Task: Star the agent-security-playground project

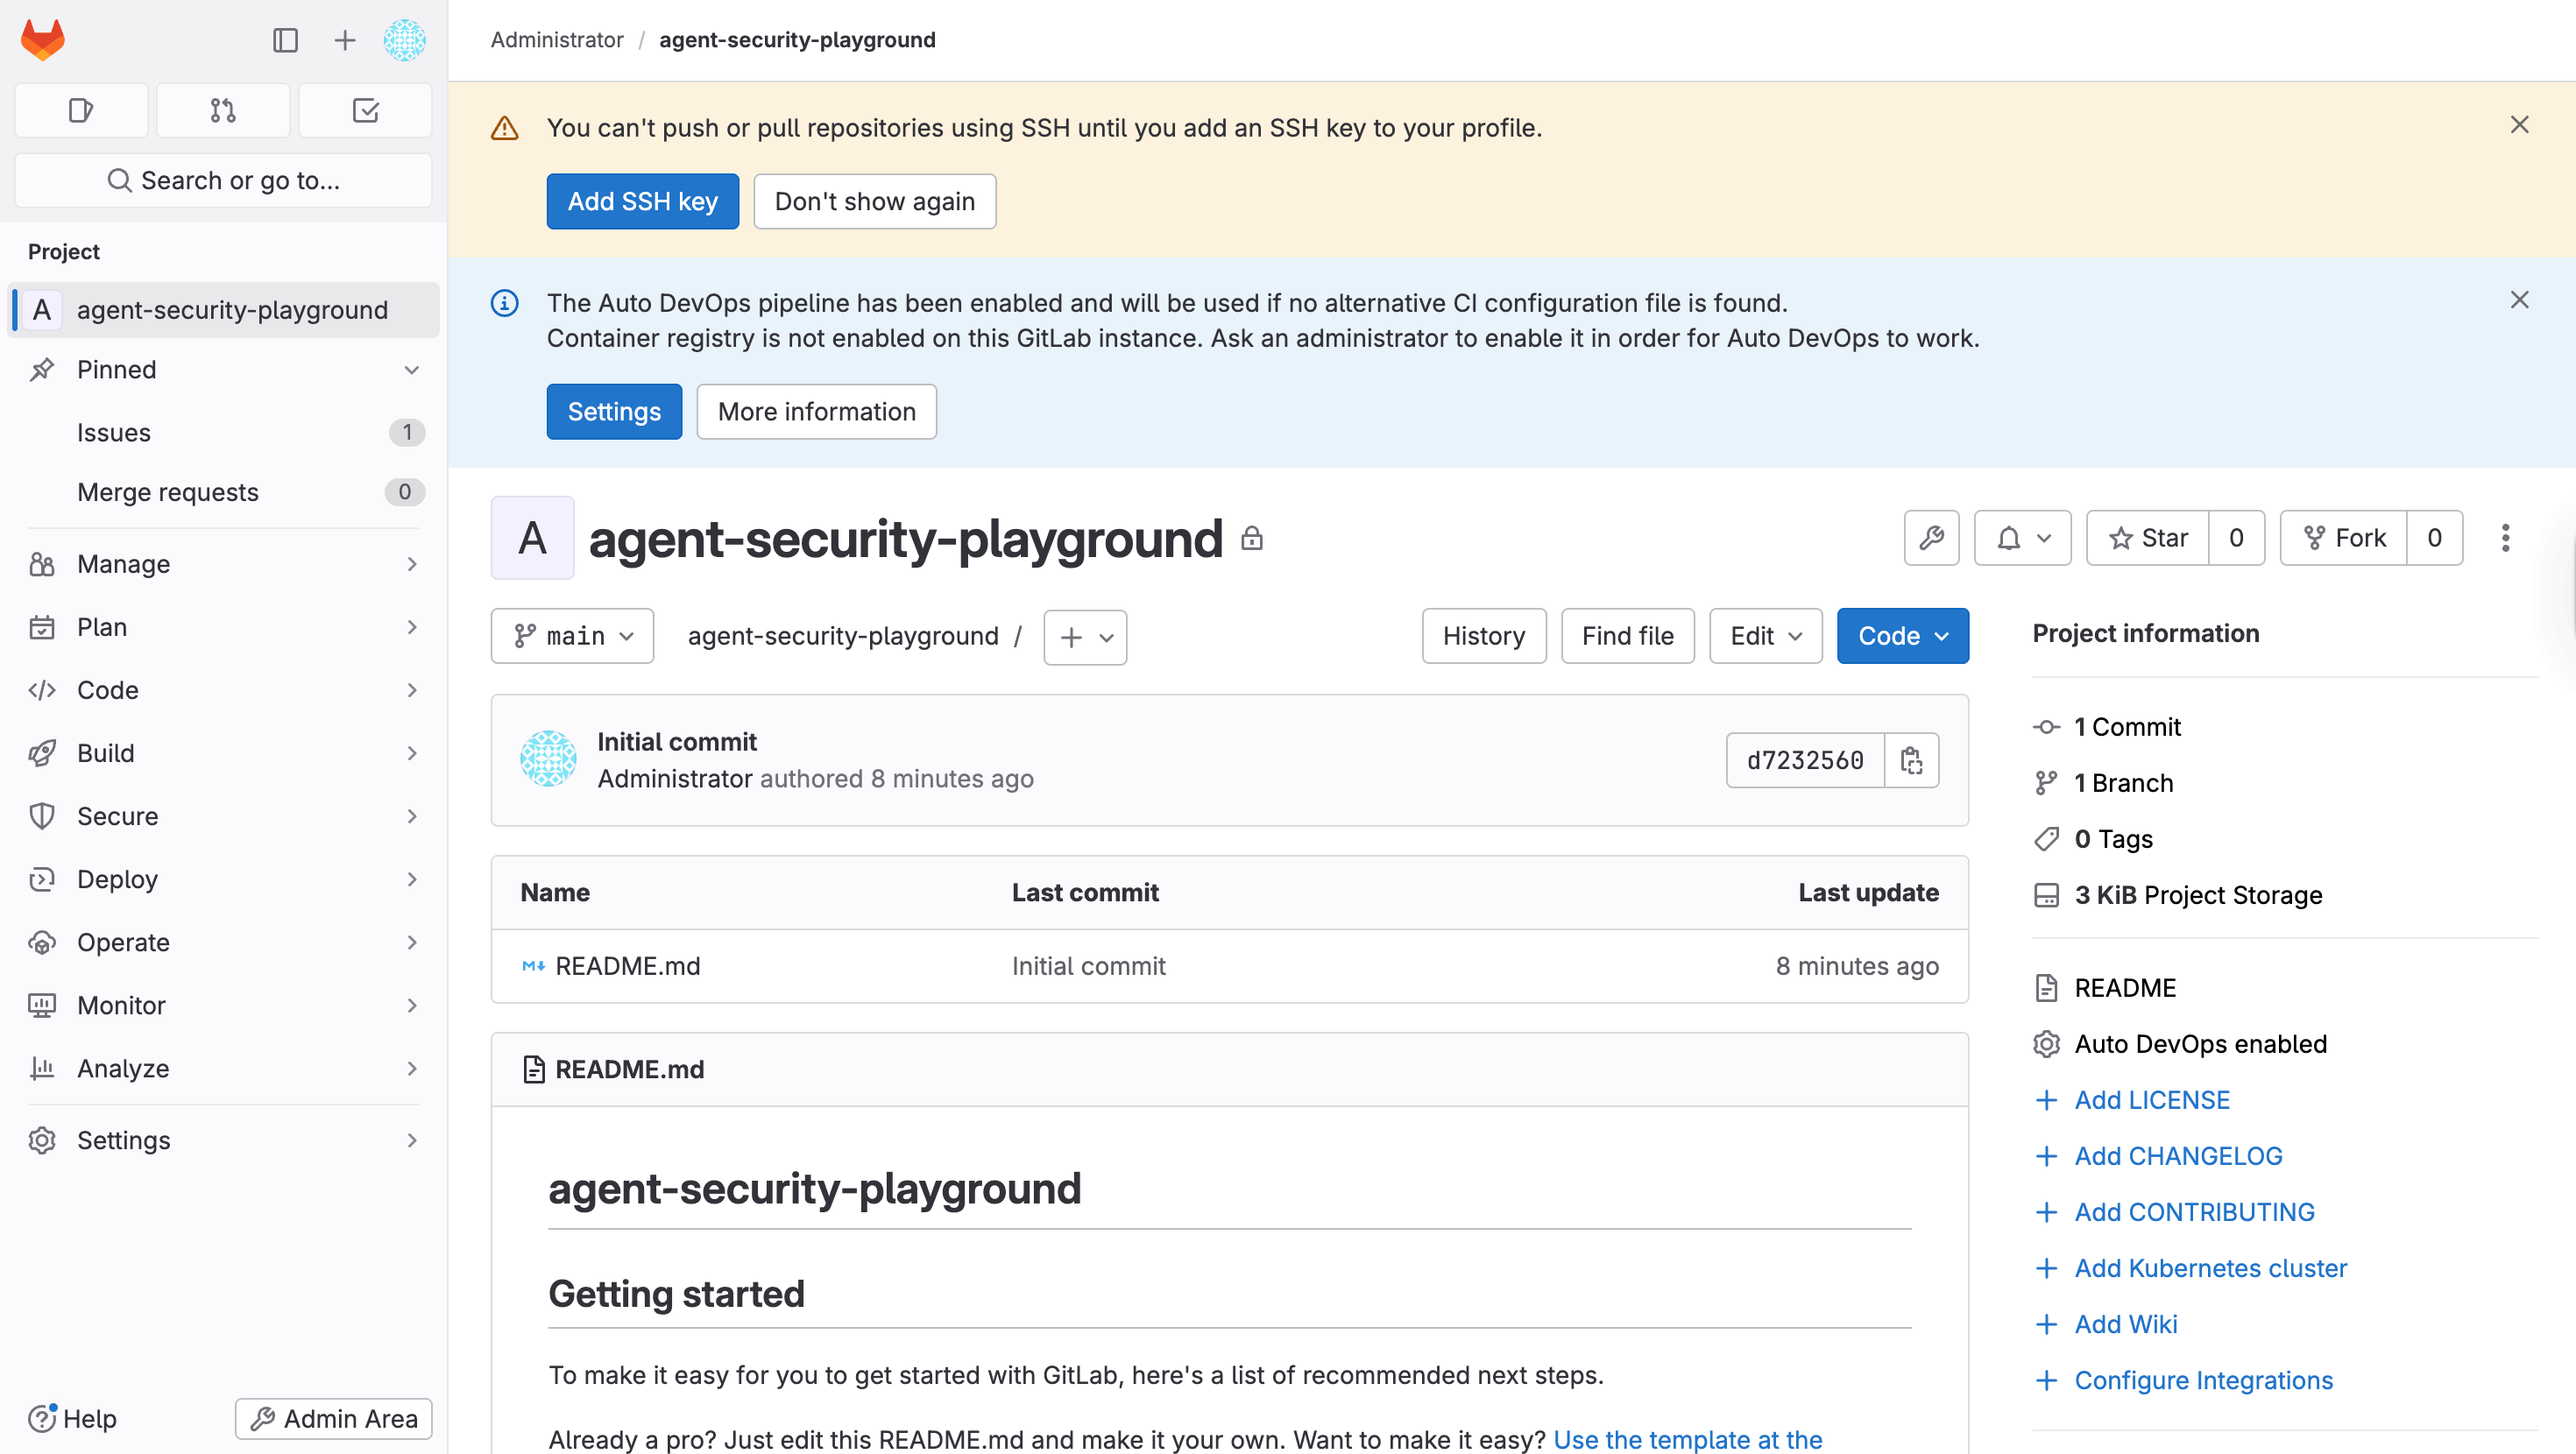Action: click(x=2147, y=538)
